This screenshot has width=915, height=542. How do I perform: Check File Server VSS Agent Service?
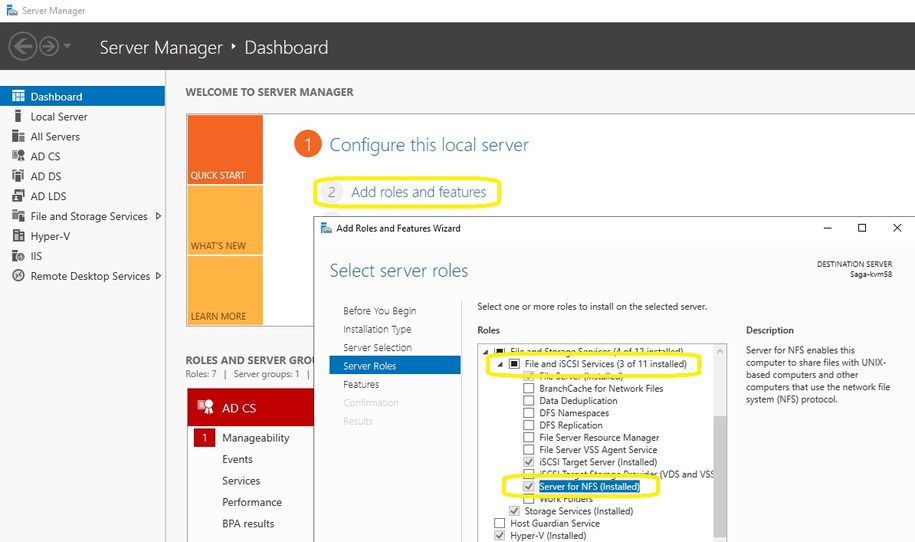point(529,449)
